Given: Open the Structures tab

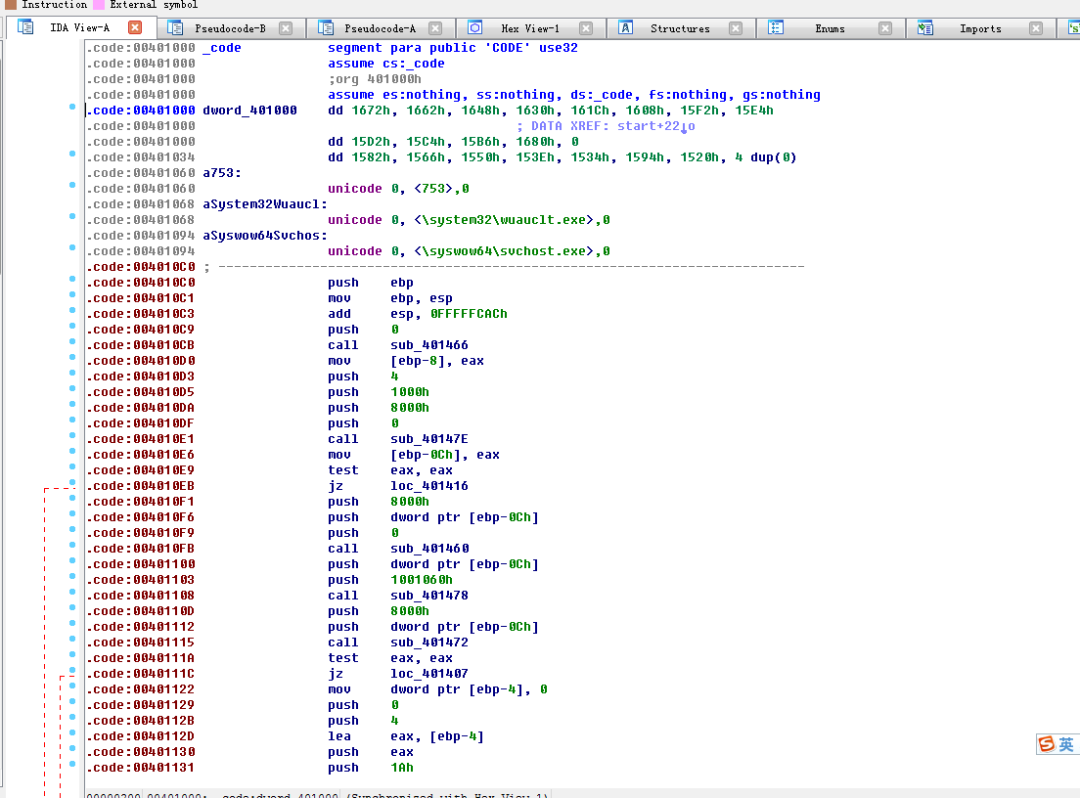Looking at the screenshot, I should [680, 28].
